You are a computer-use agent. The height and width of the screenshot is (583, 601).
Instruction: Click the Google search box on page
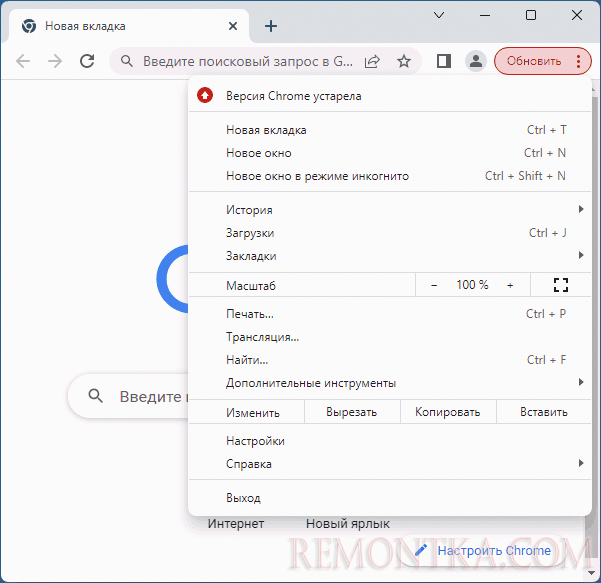128,396
